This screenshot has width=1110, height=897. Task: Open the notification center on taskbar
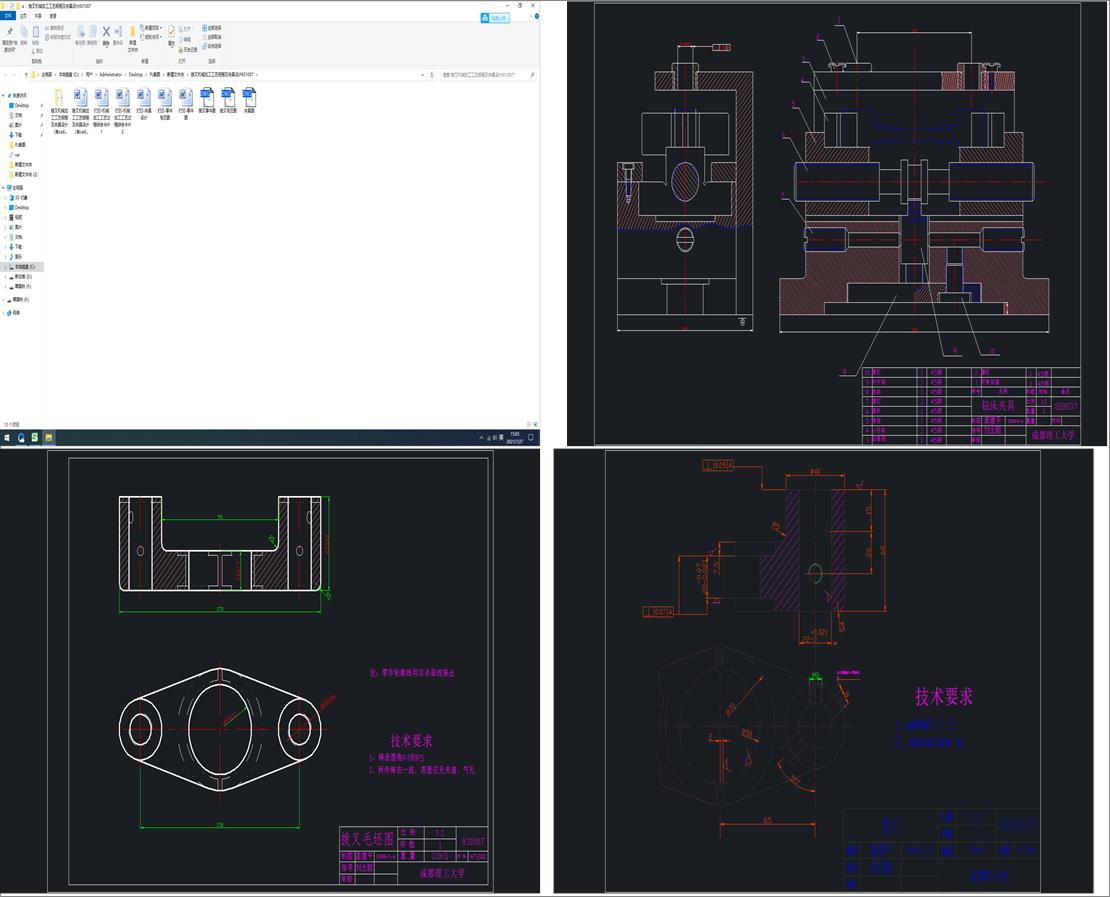(x=531, y=438)
